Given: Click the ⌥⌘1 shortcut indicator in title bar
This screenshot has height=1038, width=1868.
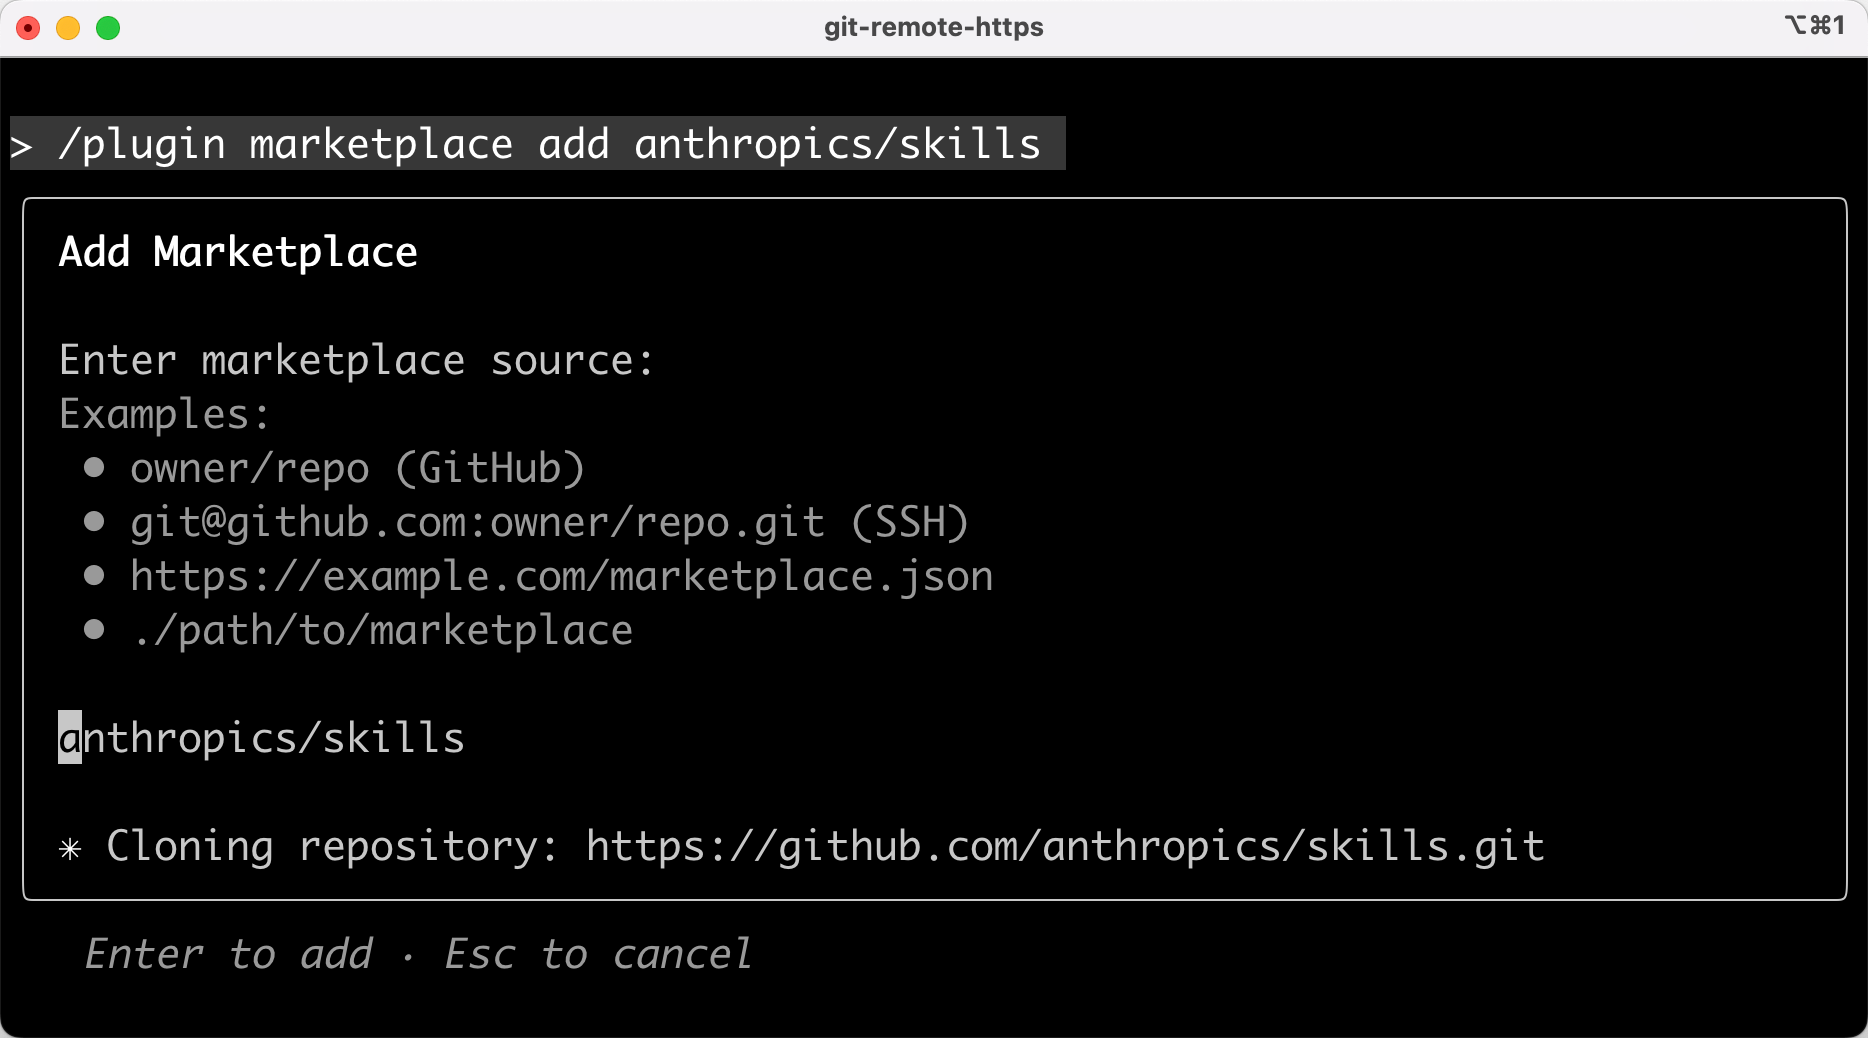Looking at the screenshot, I should 1814,25.
